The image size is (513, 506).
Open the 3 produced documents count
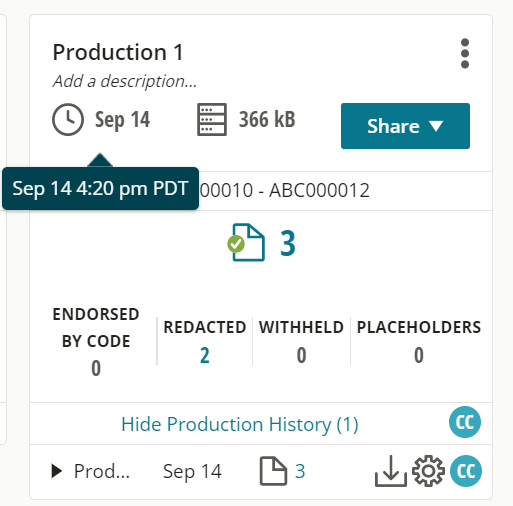coord(288,243)
